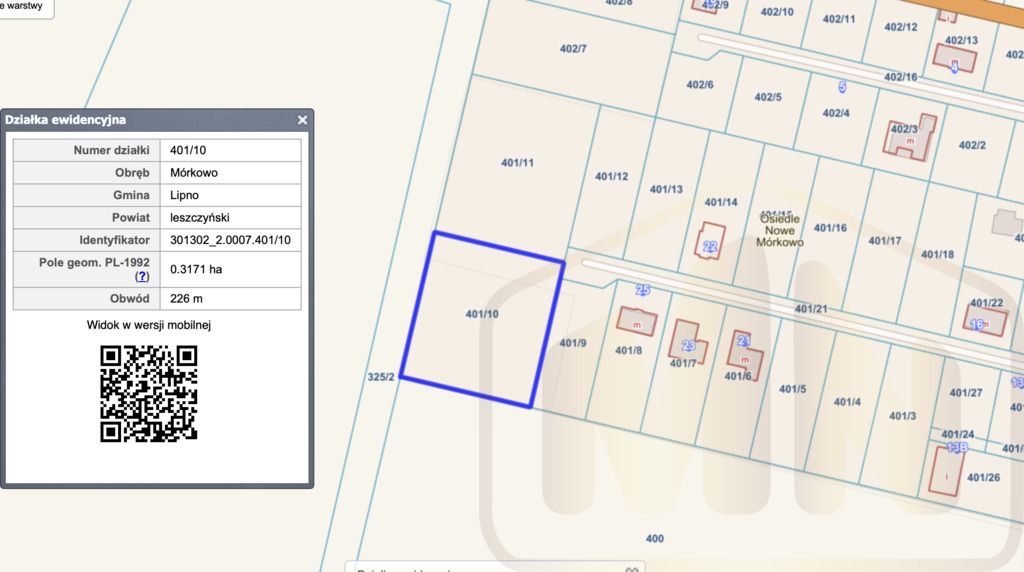Click parcel 401/12 on the map
Image resolution: width=1024 pixels, height=572 pixels.
(611, 176)
